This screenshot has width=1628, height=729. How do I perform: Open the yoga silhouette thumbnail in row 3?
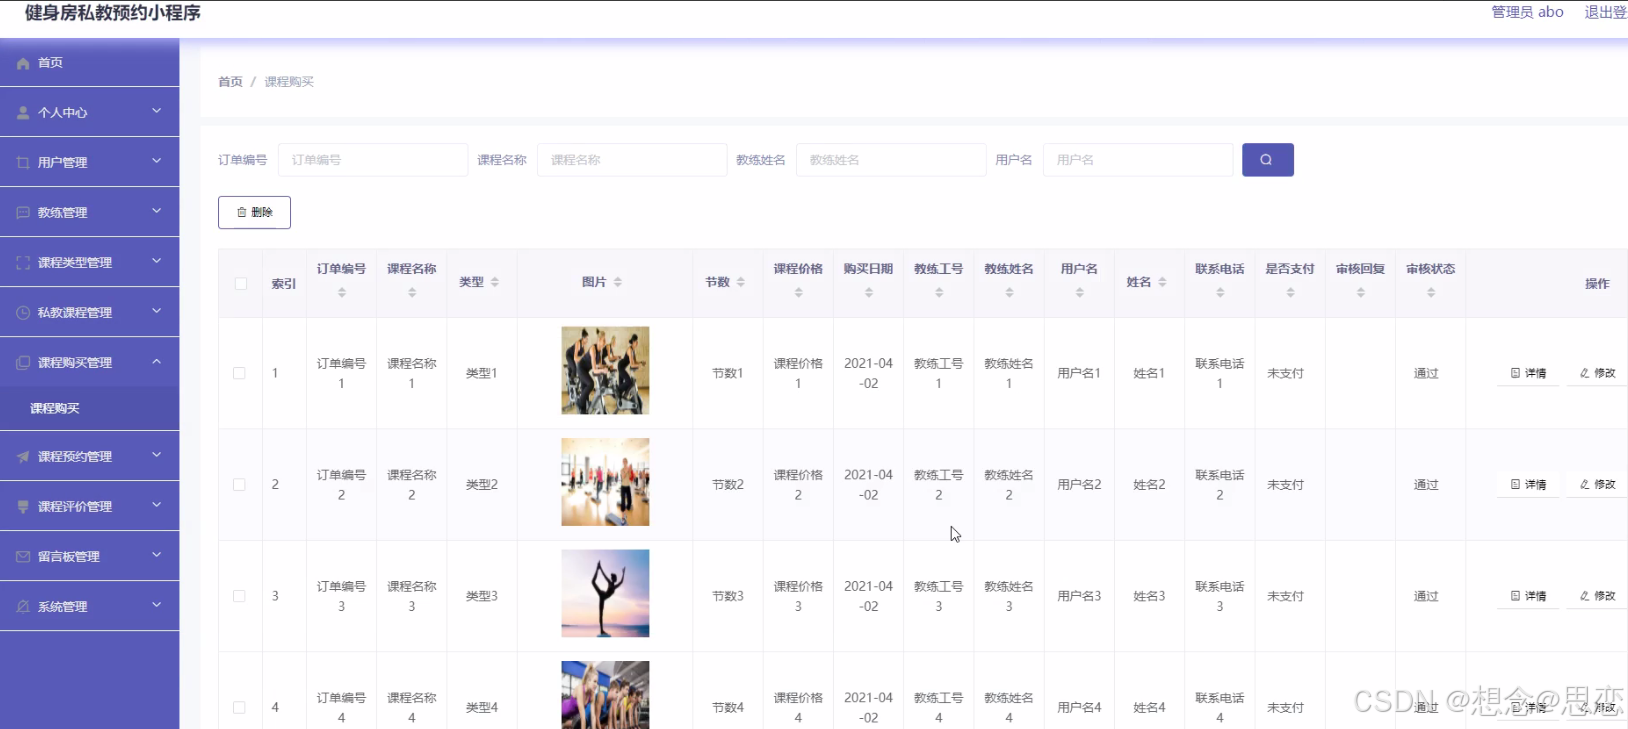pyautogui.click(x=605, y=594)
